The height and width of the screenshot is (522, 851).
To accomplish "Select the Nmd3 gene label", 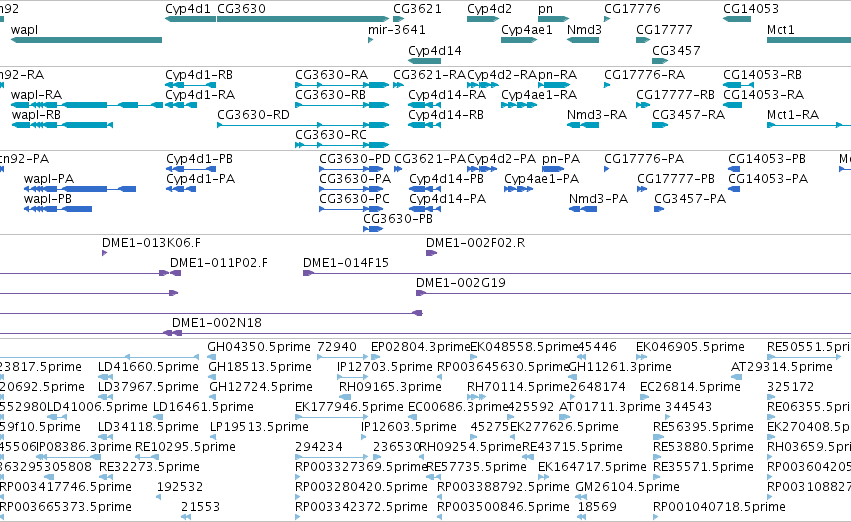I will [584, 29].
